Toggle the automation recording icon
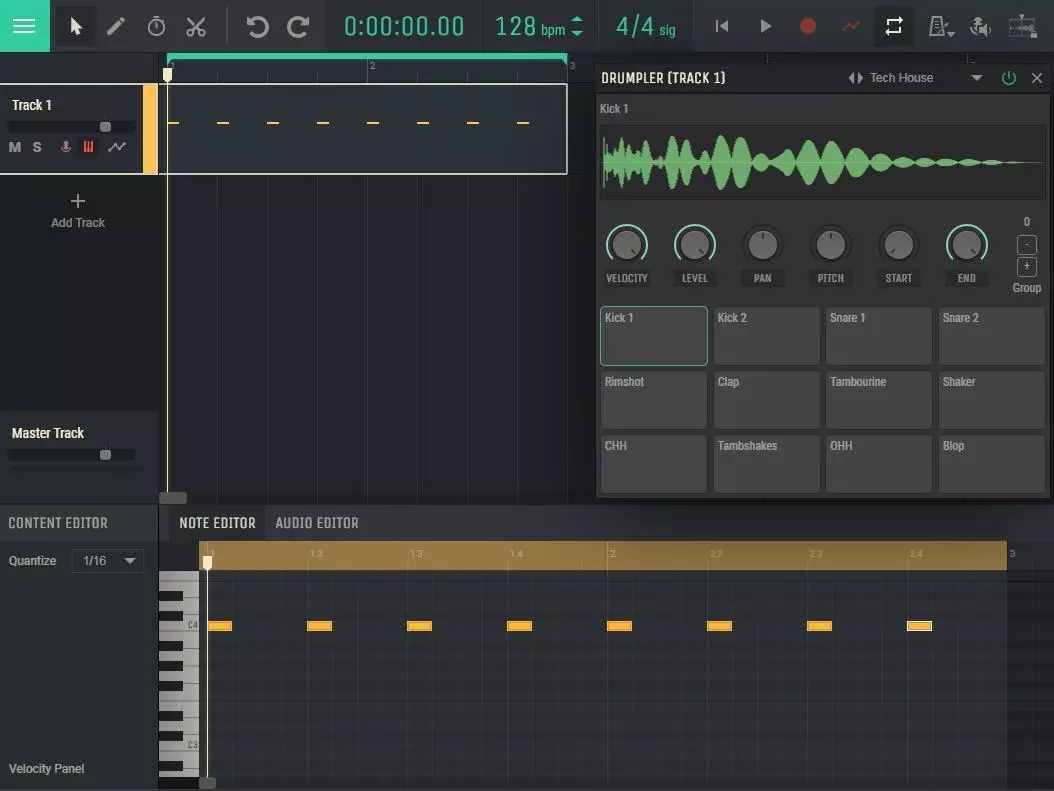This screenshot has width=1054, height=791. pyautogui.click(x=850, y=26)
